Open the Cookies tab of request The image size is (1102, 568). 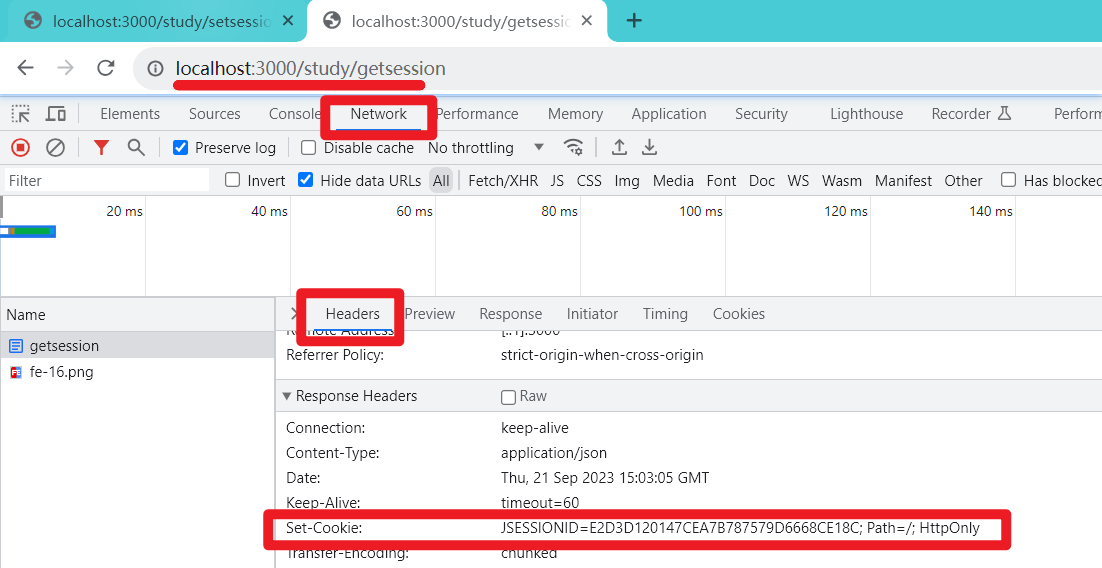(738, 314)
